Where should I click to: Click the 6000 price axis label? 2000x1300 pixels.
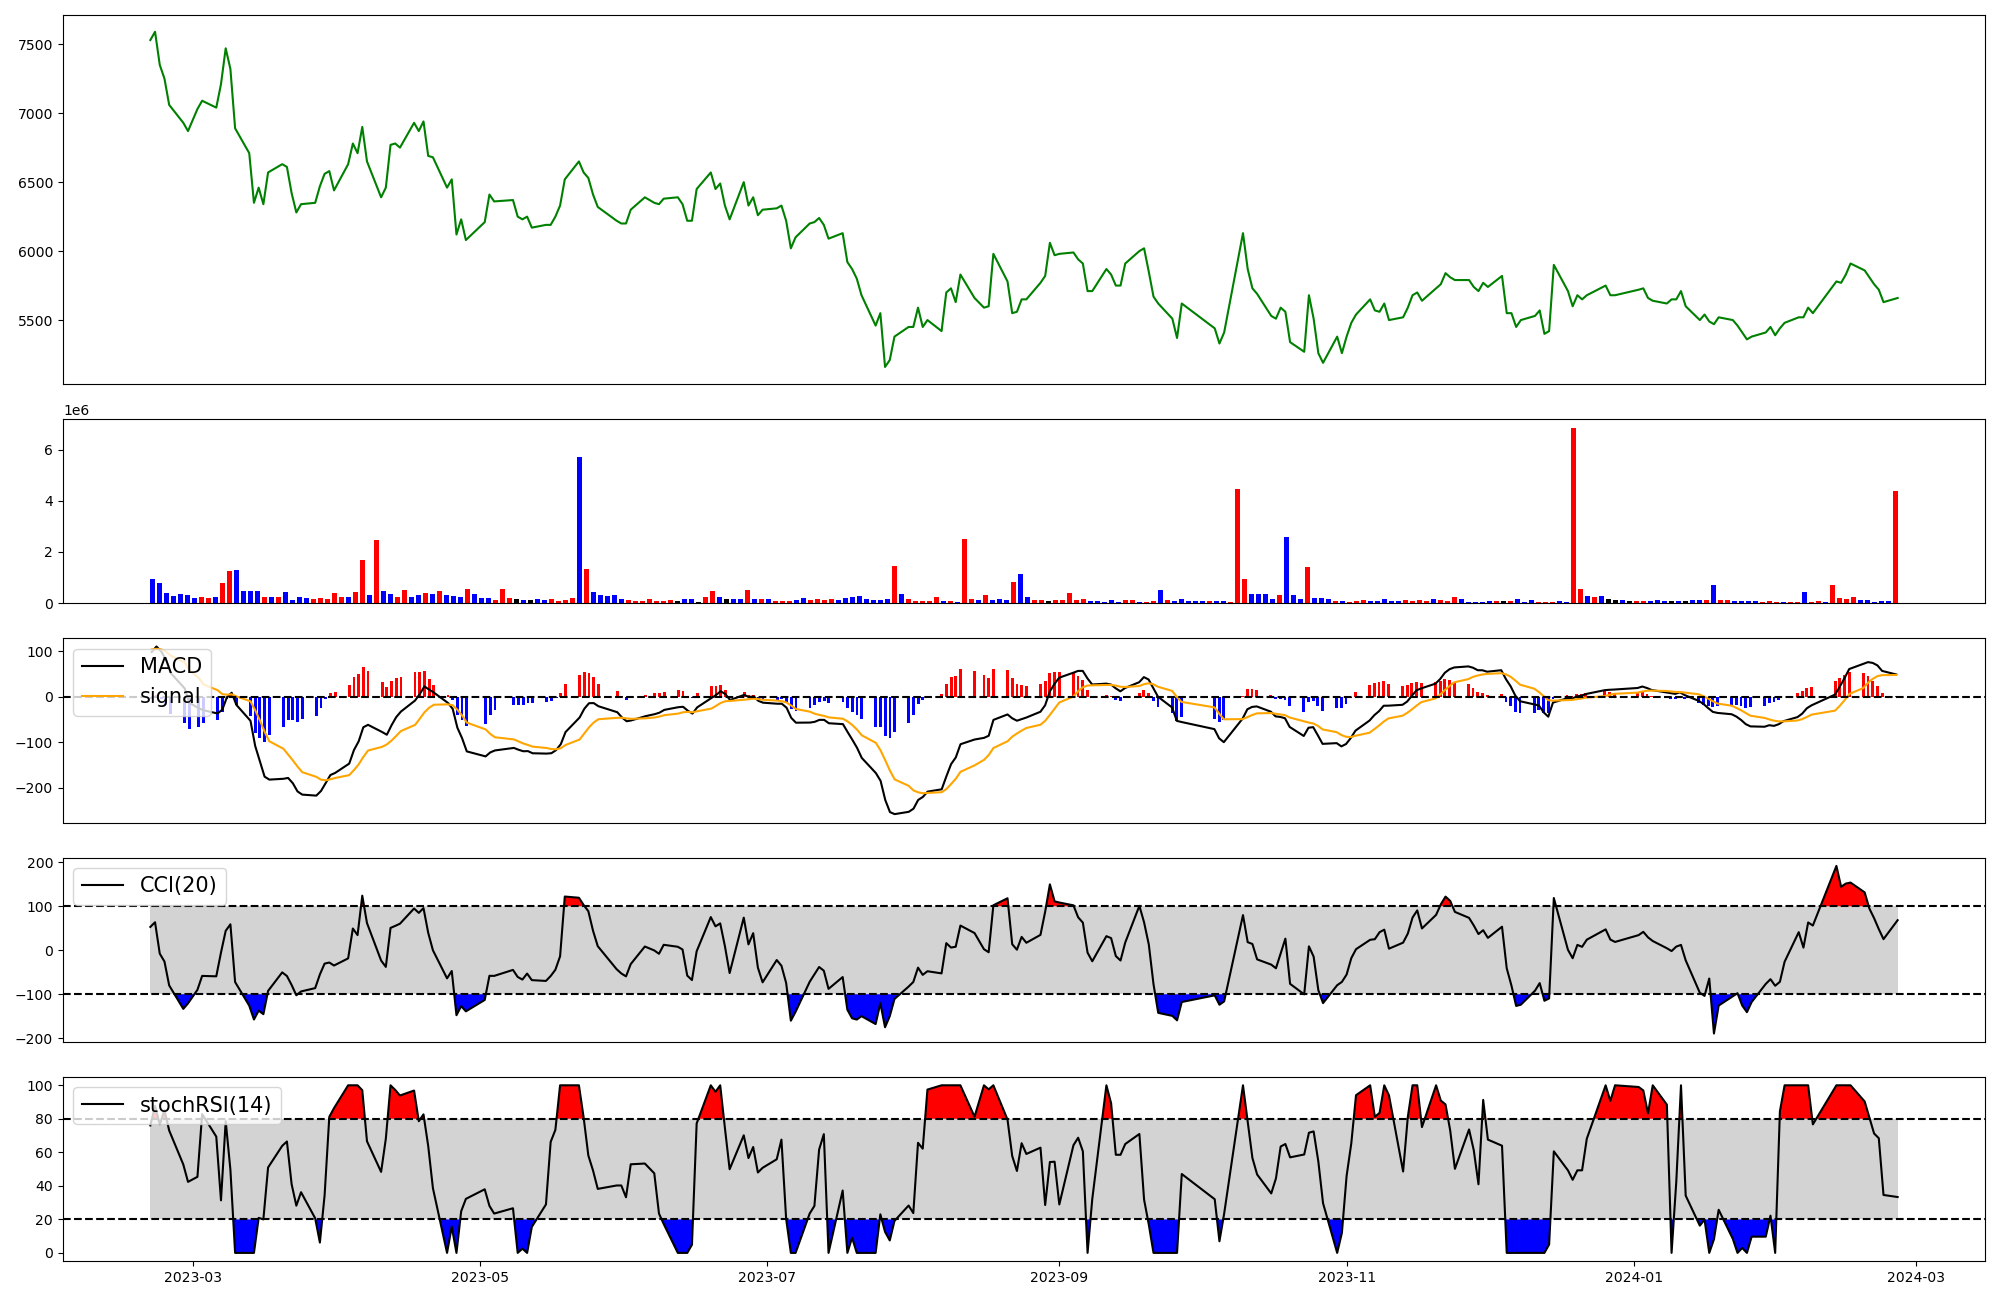[x=35, y=252]
